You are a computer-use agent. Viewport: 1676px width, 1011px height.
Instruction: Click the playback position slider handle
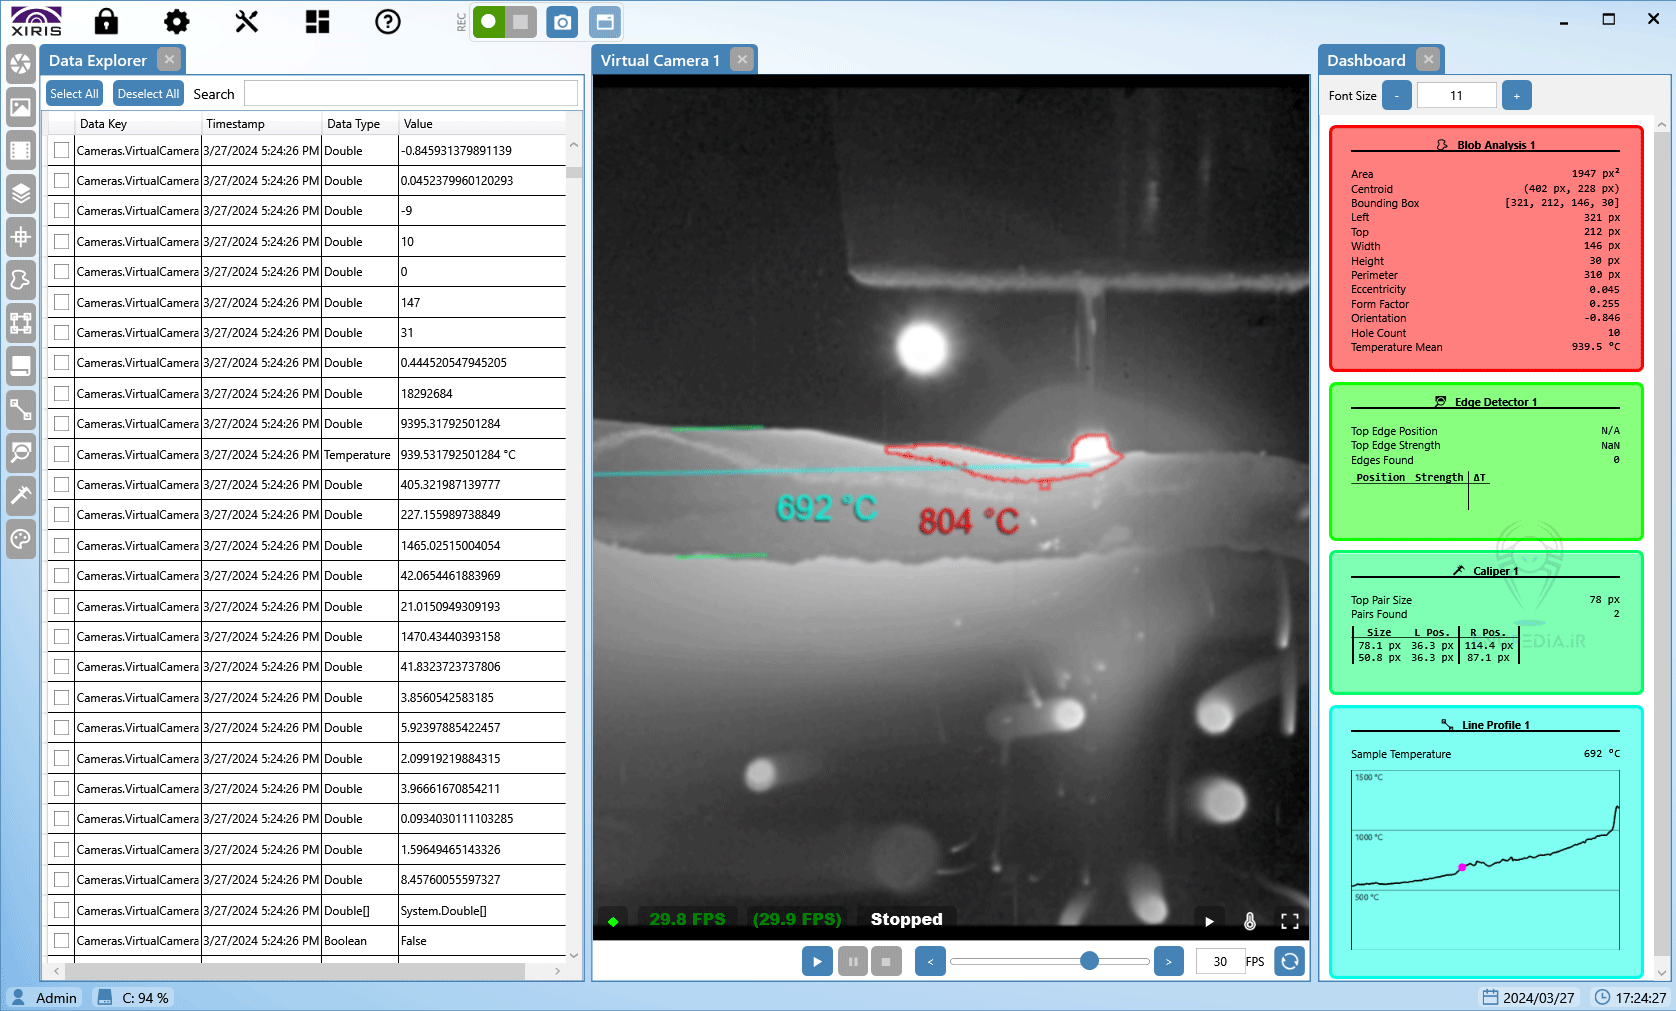pos(1090,961)
